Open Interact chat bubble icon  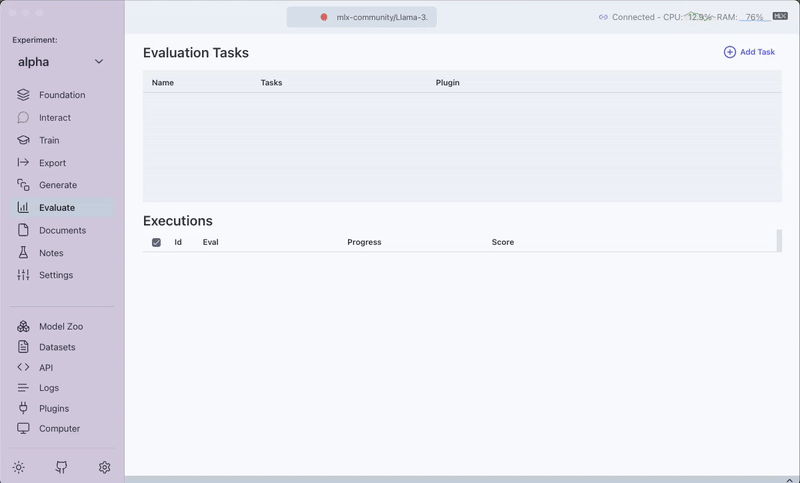coord(23,118)
